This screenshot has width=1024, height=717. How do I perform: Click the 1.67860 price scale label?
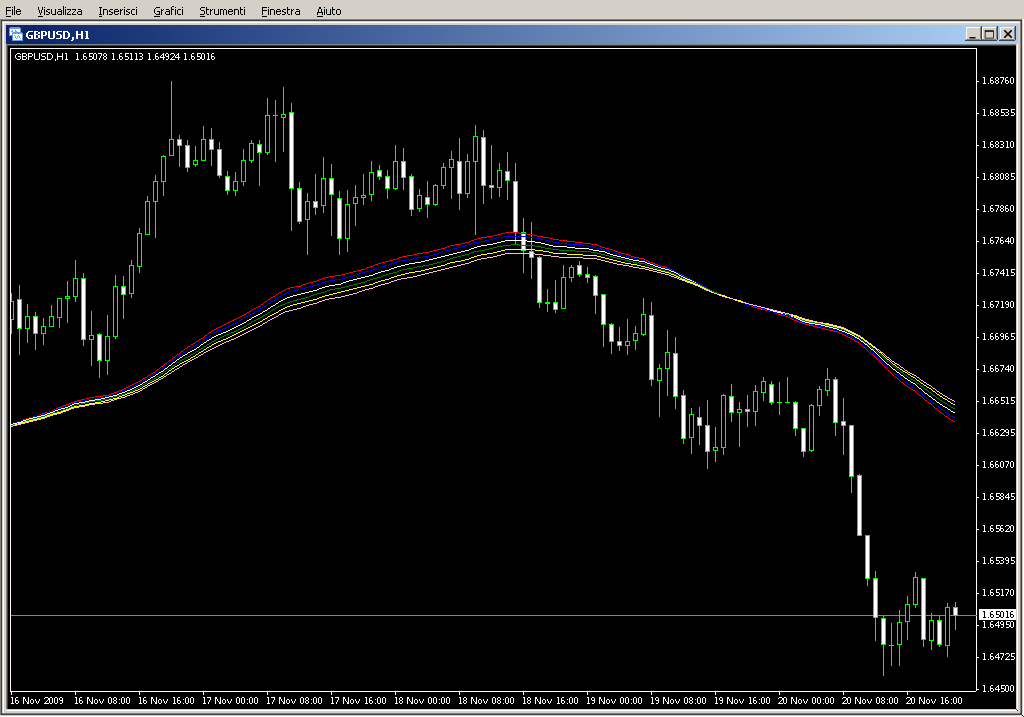999,209
